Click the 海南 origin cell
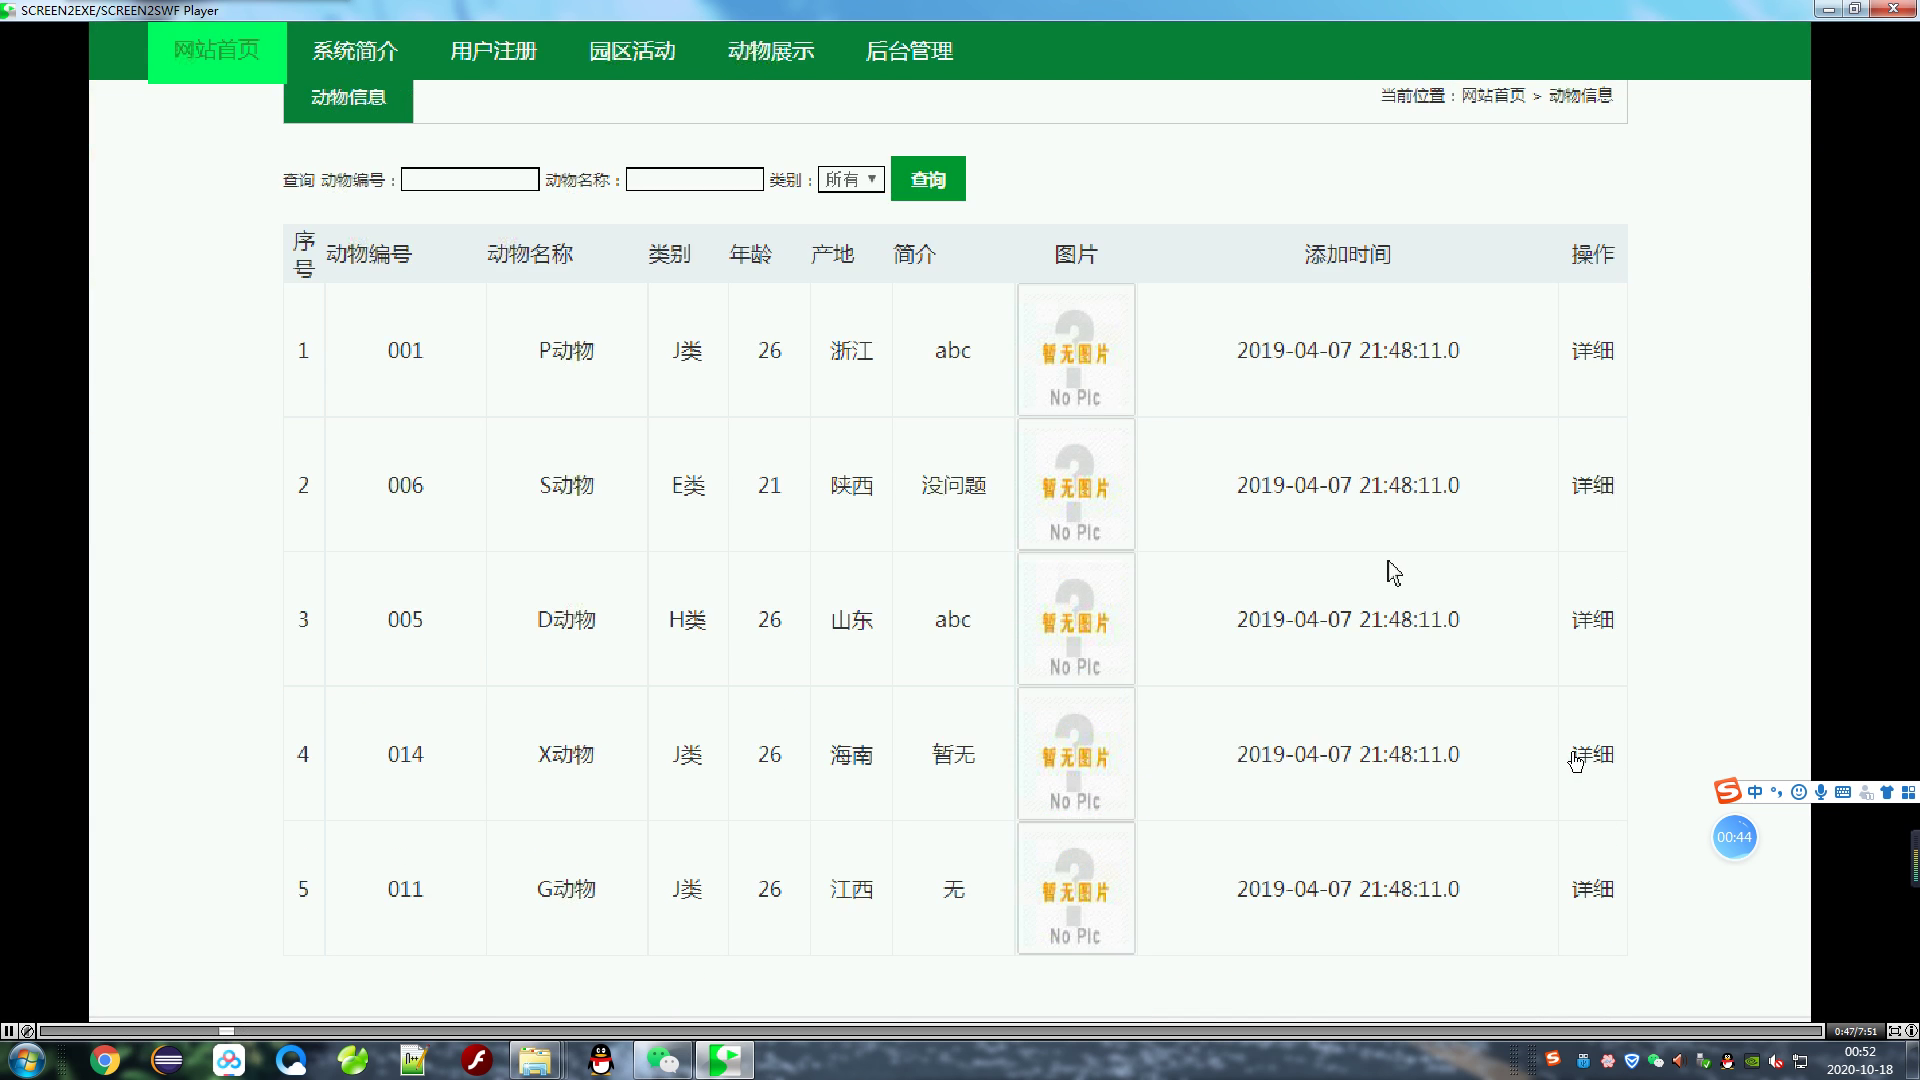The width and height of the screenshot is (1920, 1080). pos(852,755)
